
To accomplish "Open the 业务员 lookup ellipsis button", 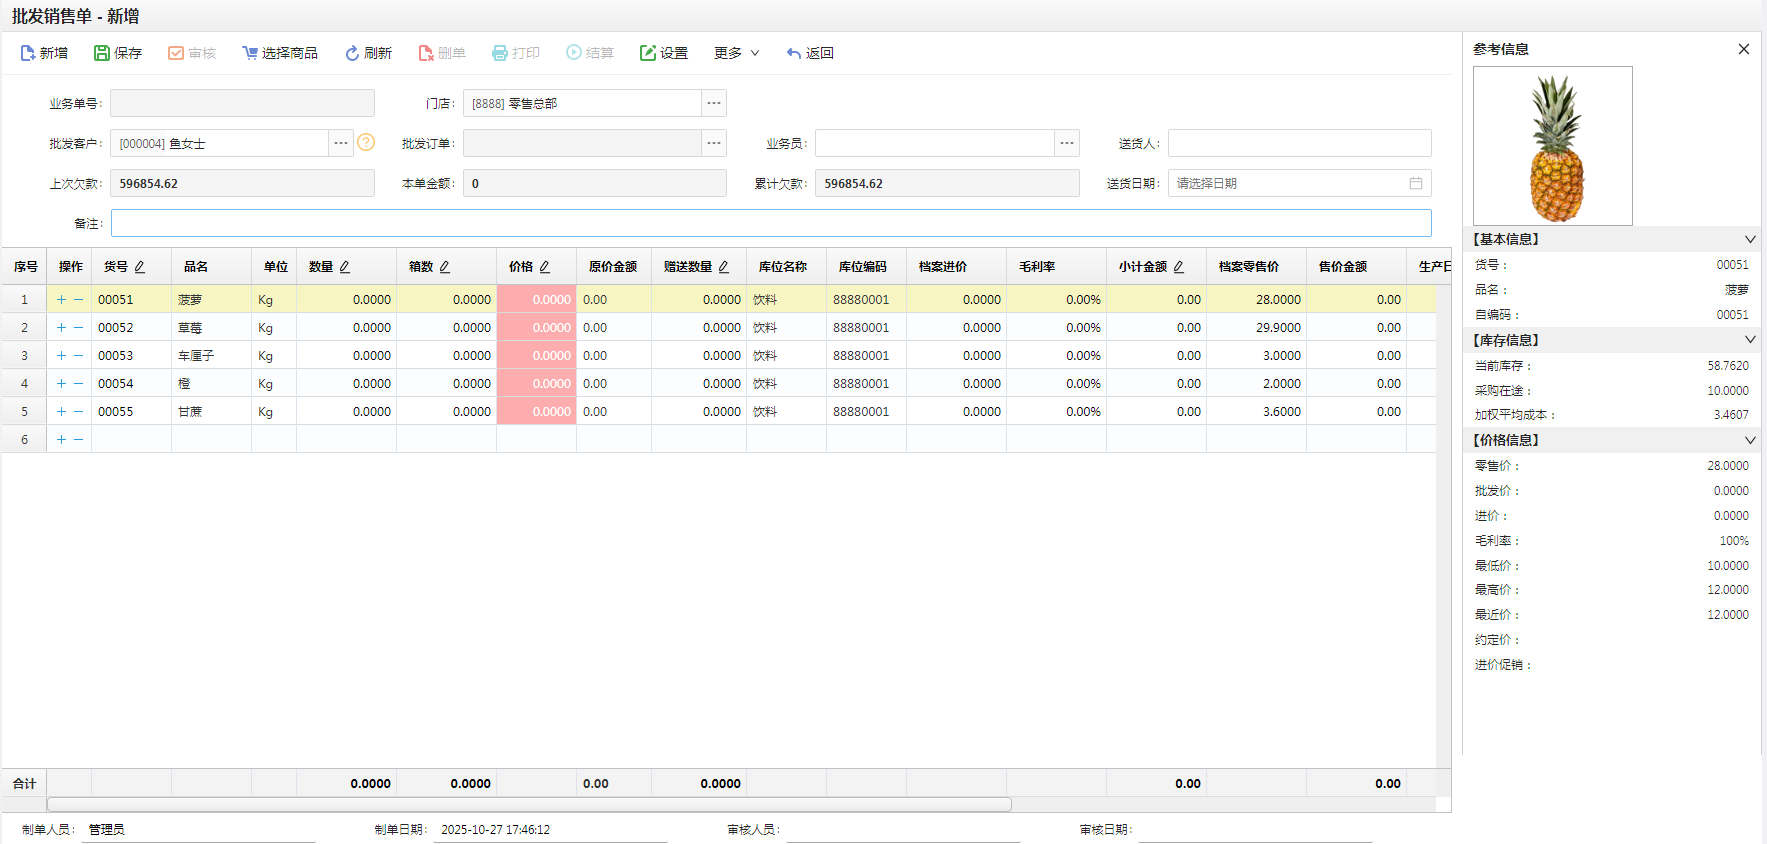I will click(1067, 143).
